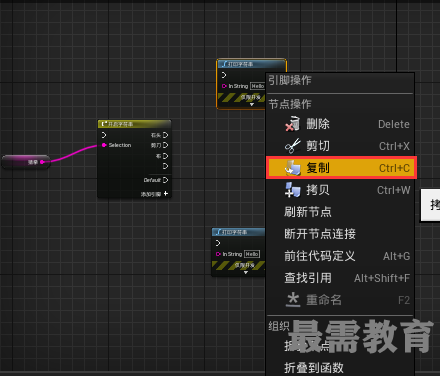Image resolution: width=440 pixels, height=376 pixels.
Task: Click the scissors cut icon
Action: click(x=292, y=146)
